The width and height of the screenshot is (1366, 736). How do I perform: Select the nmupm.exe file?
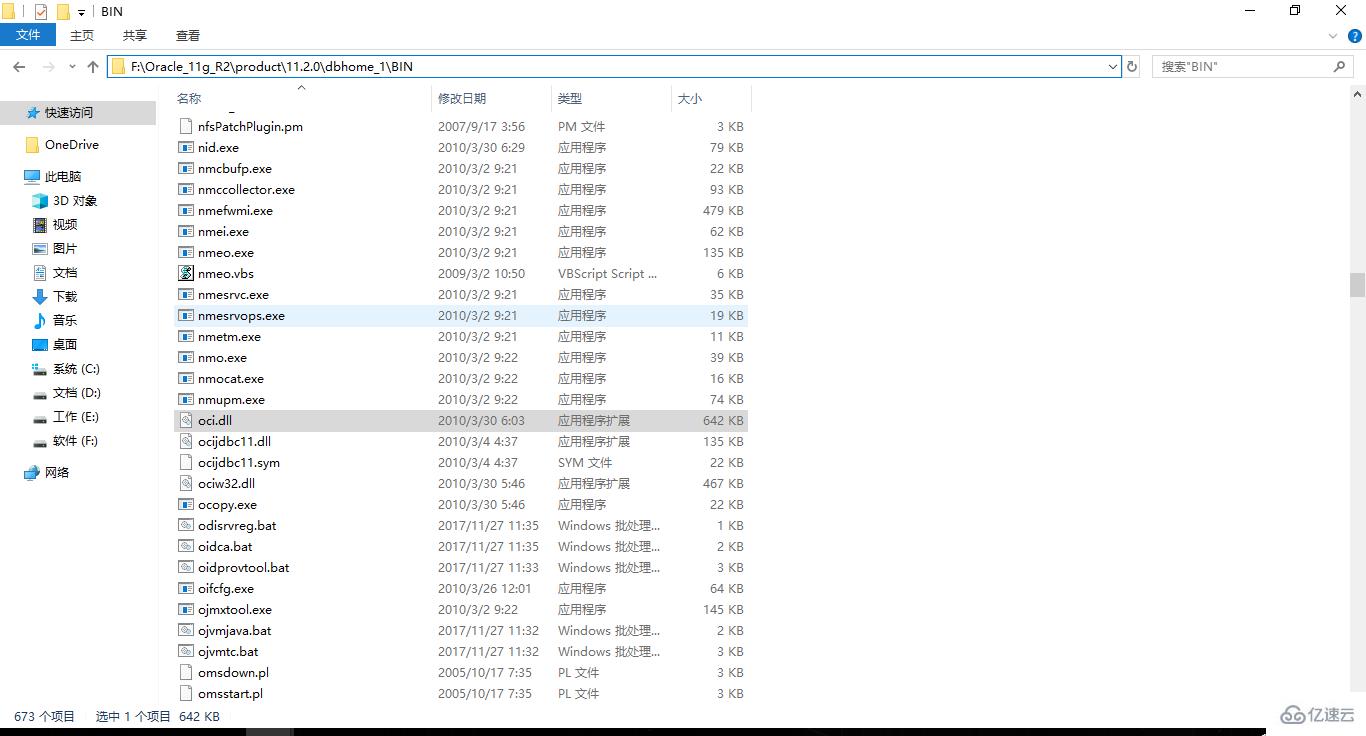click(x=461, y=399)
